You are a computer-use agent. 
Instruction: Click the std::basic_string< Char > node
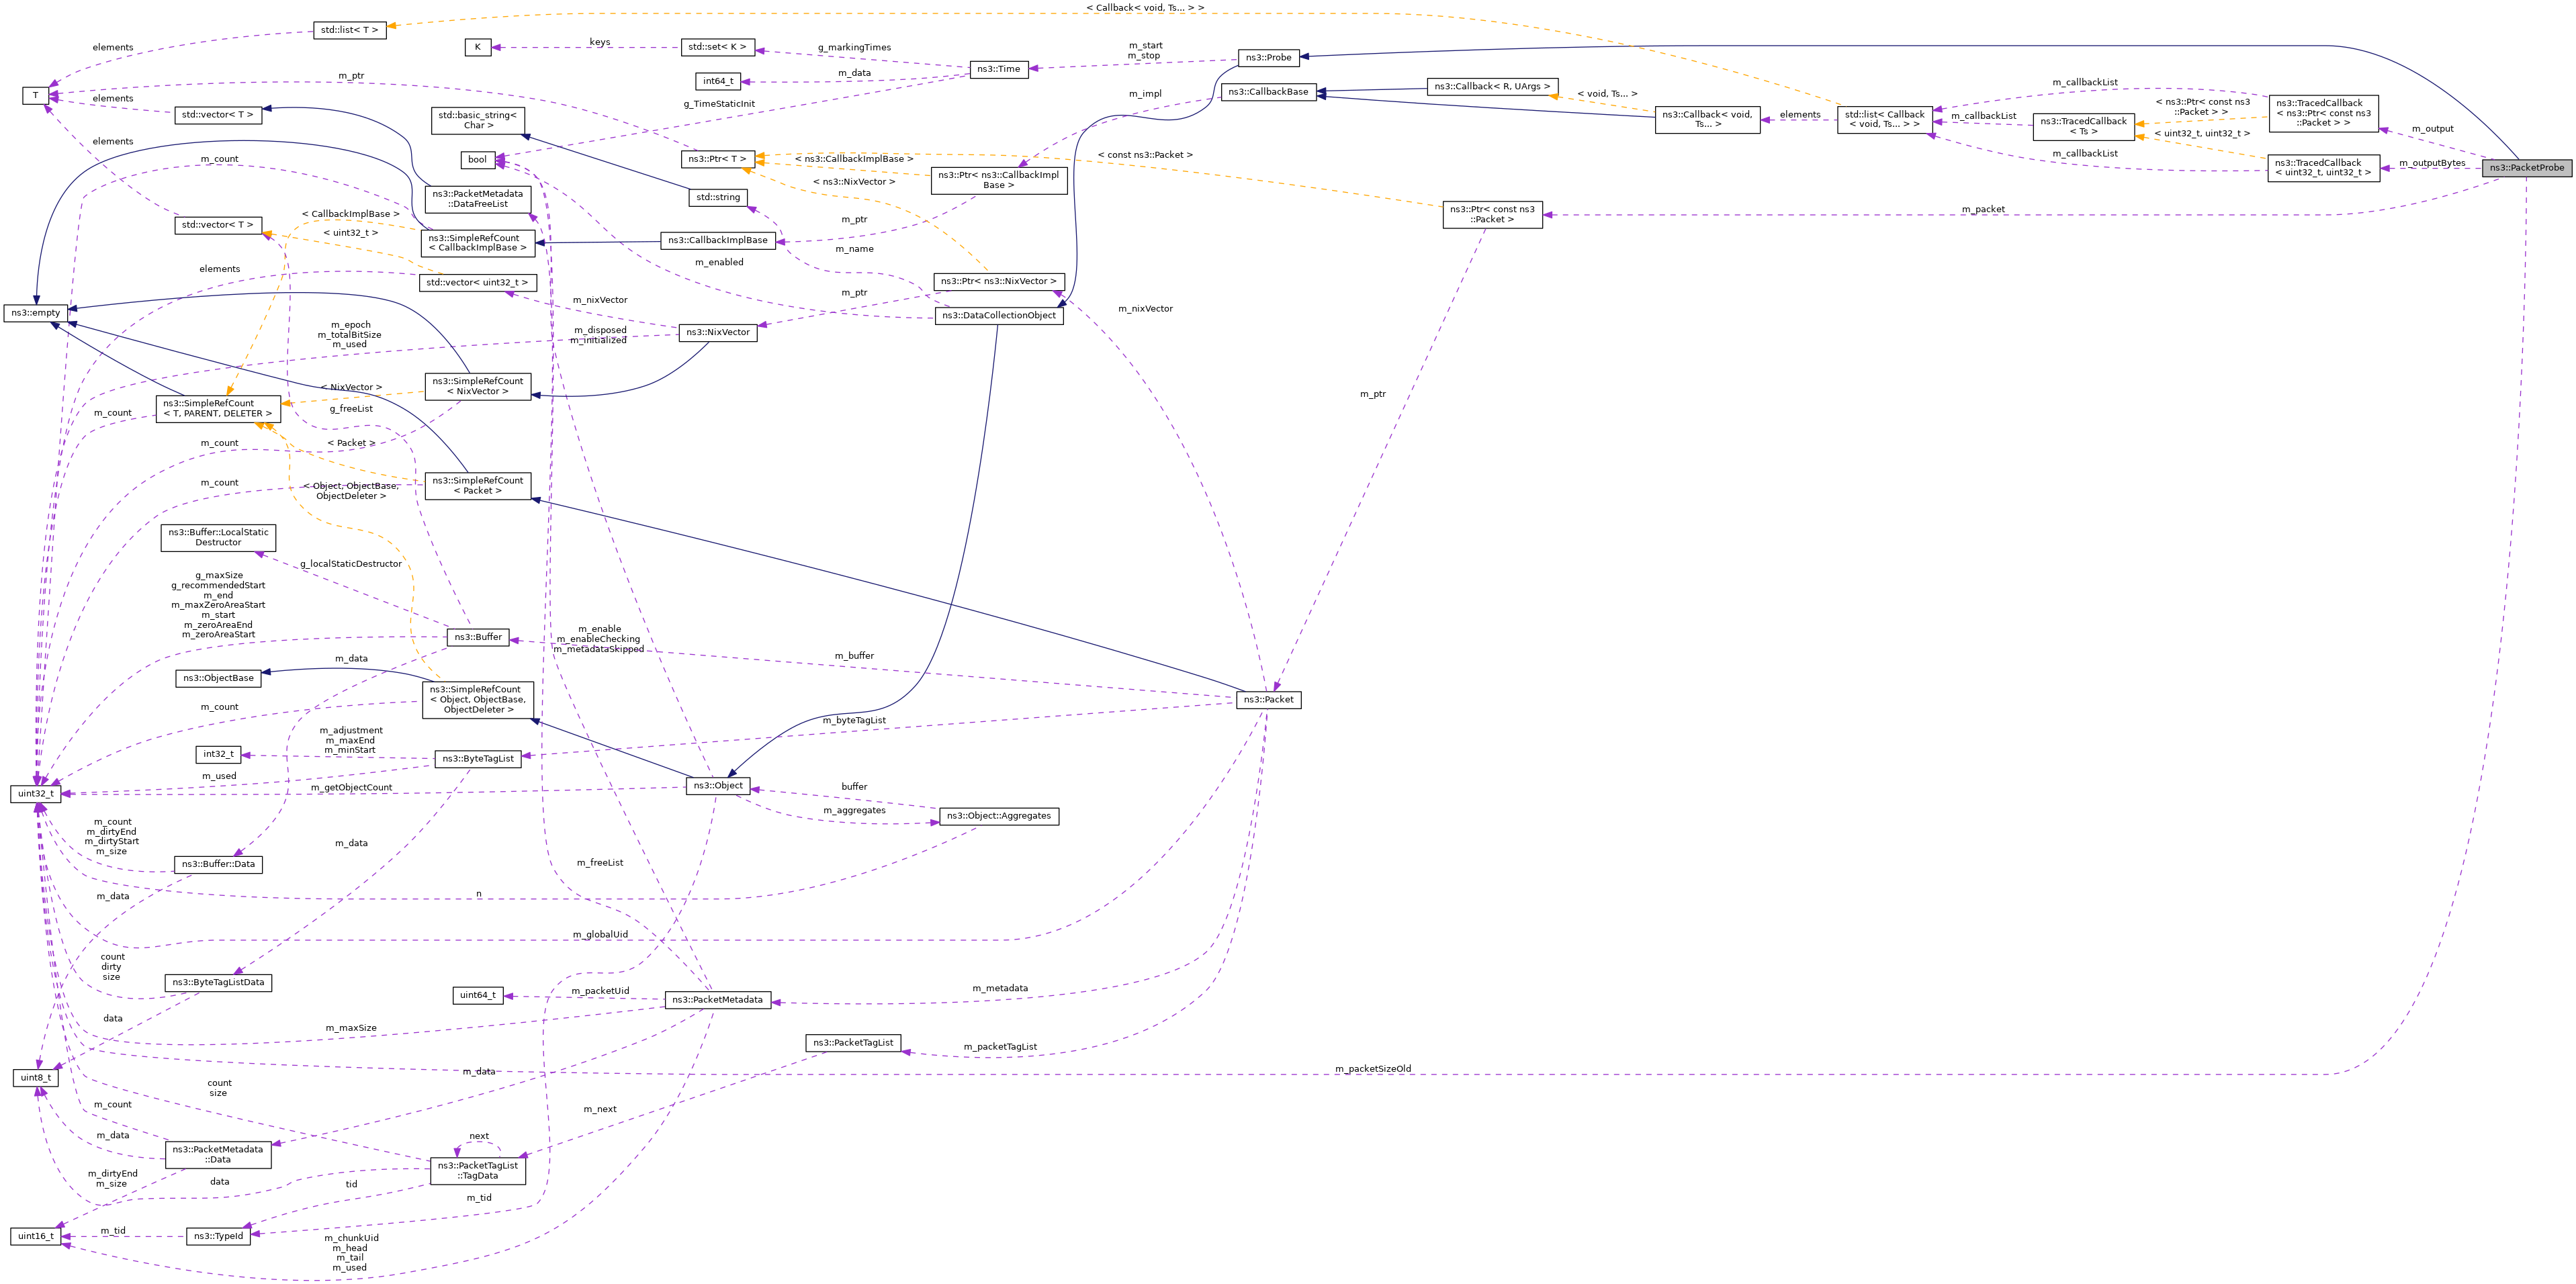click(x=478, y=121)
